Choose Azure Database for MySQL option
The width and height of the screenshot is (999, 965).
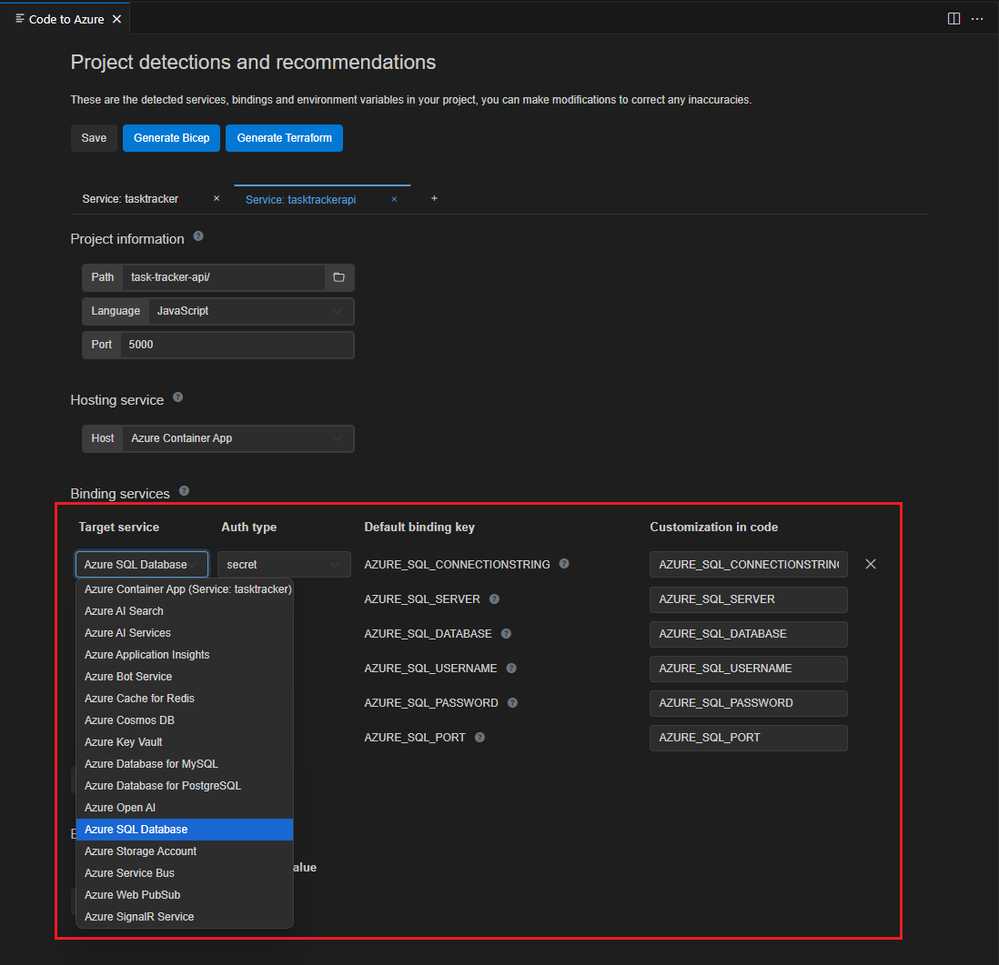tap(185, 764)
